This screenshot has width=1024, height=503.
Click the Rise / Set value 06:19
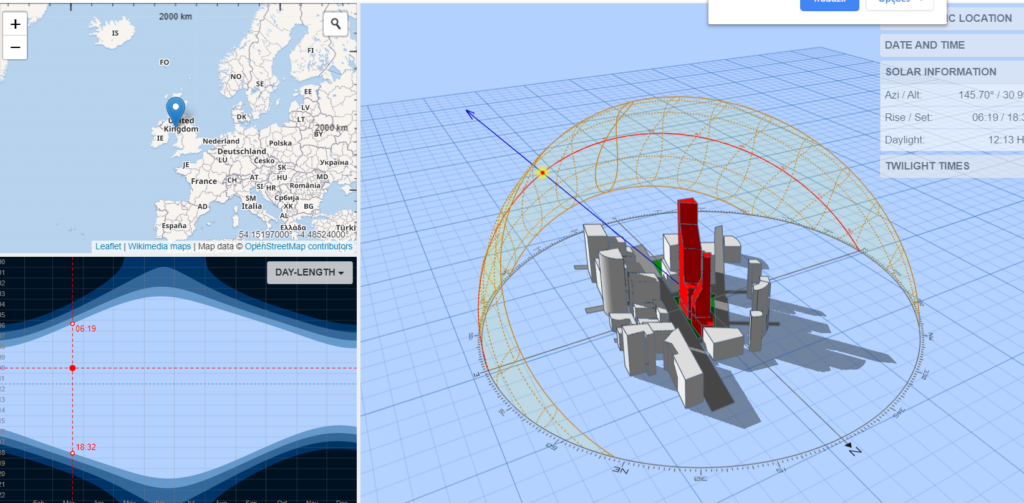pos(985,118)
